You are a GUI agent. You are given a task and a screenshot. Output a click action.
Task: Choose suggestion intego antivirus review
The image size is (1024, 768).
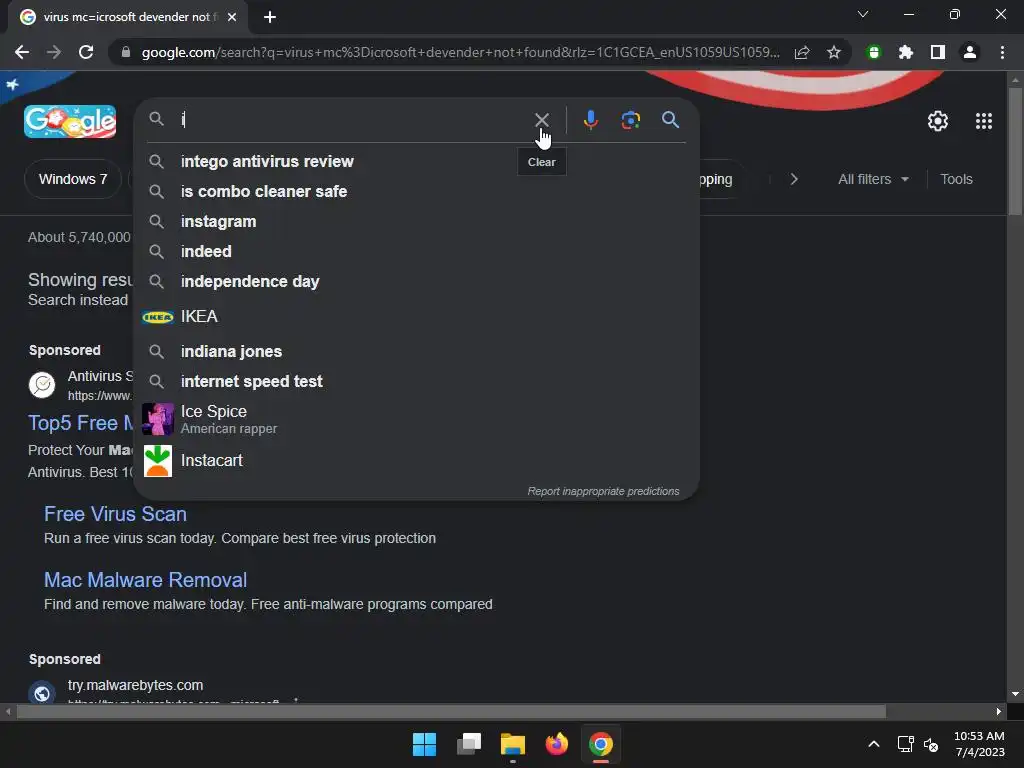[416, 161]
